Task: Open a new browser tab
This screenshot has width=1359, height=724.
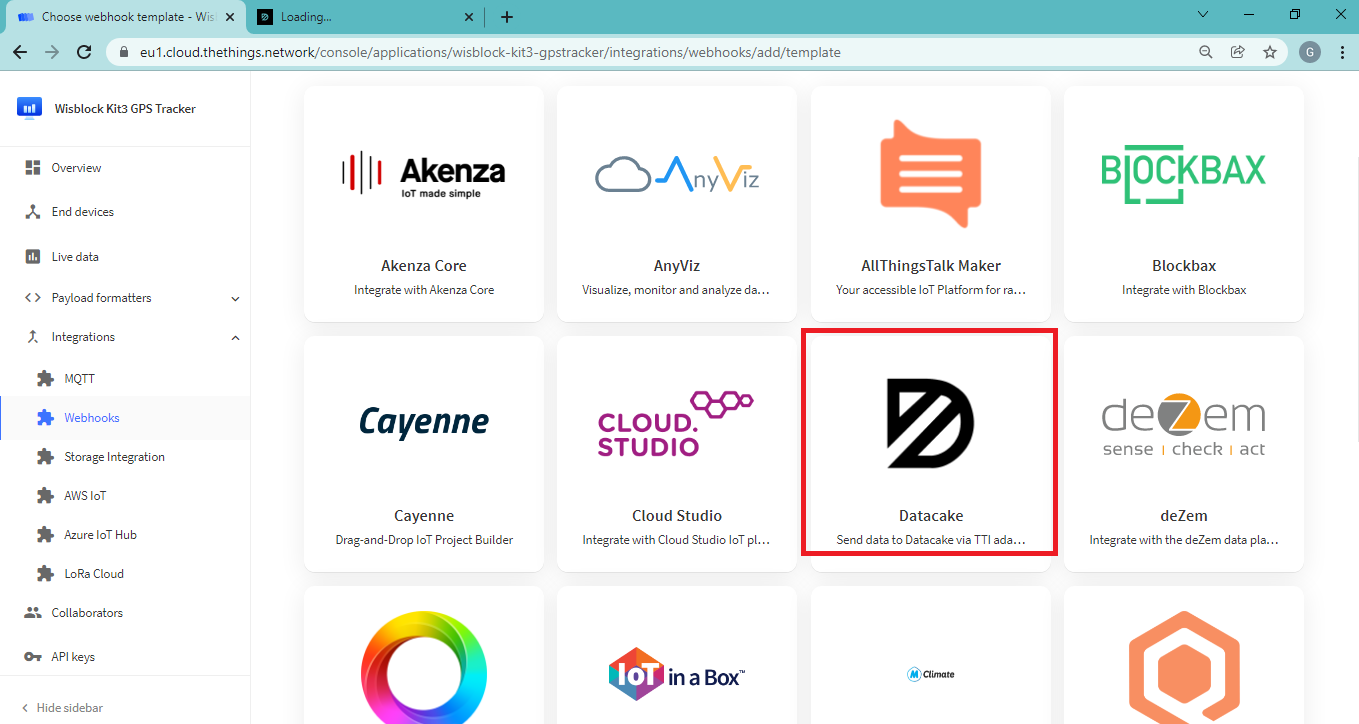Action: (x=507, y=17)
